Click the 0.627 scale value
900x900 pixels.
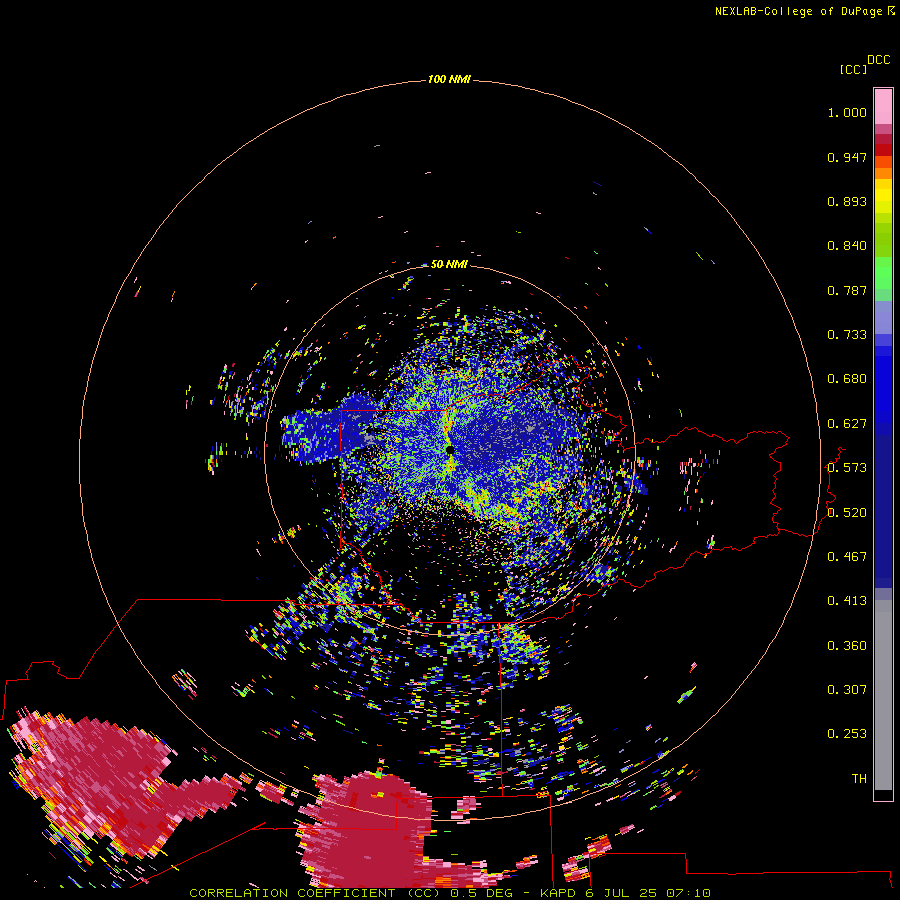[847, 424]
